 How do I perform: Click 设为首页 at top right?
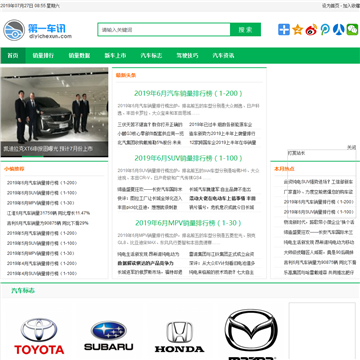tap(330, 6)
